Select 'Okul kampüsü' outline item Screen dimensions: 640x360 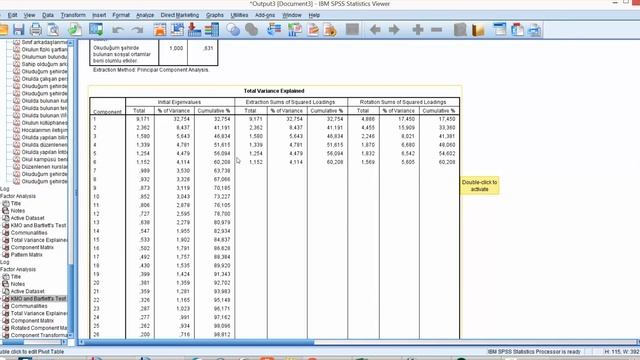pos(44,160)
